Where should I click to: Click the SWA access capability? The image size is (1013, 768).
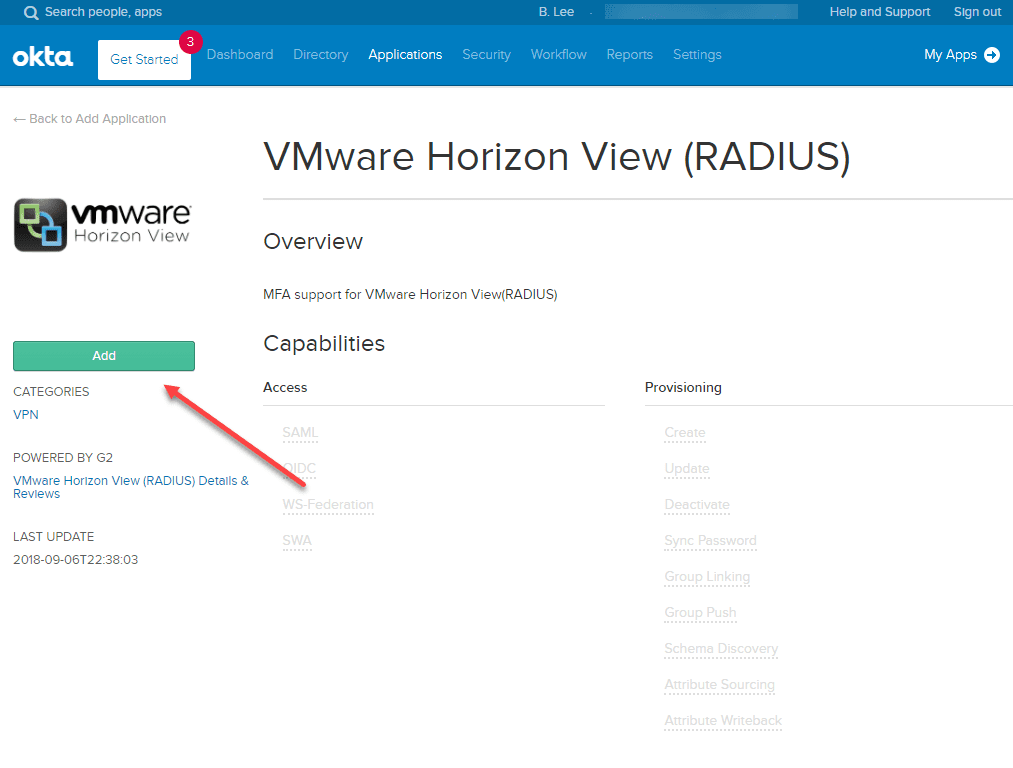pyautogui.click(x=297, y=541)
